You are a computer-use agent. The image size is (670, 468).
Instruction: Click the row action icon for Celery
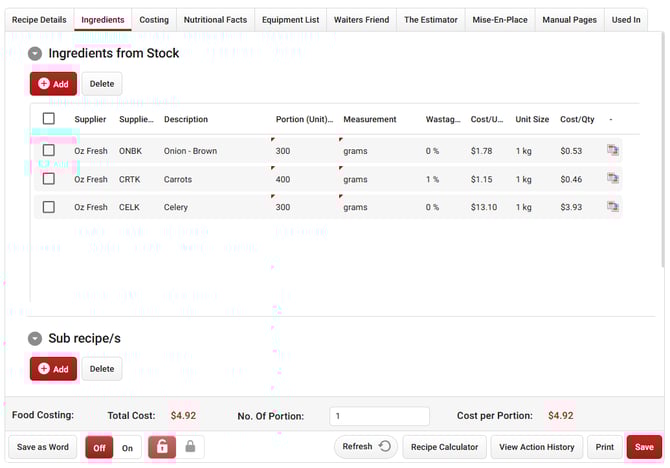pyautogui.click(x=613, y=207)
